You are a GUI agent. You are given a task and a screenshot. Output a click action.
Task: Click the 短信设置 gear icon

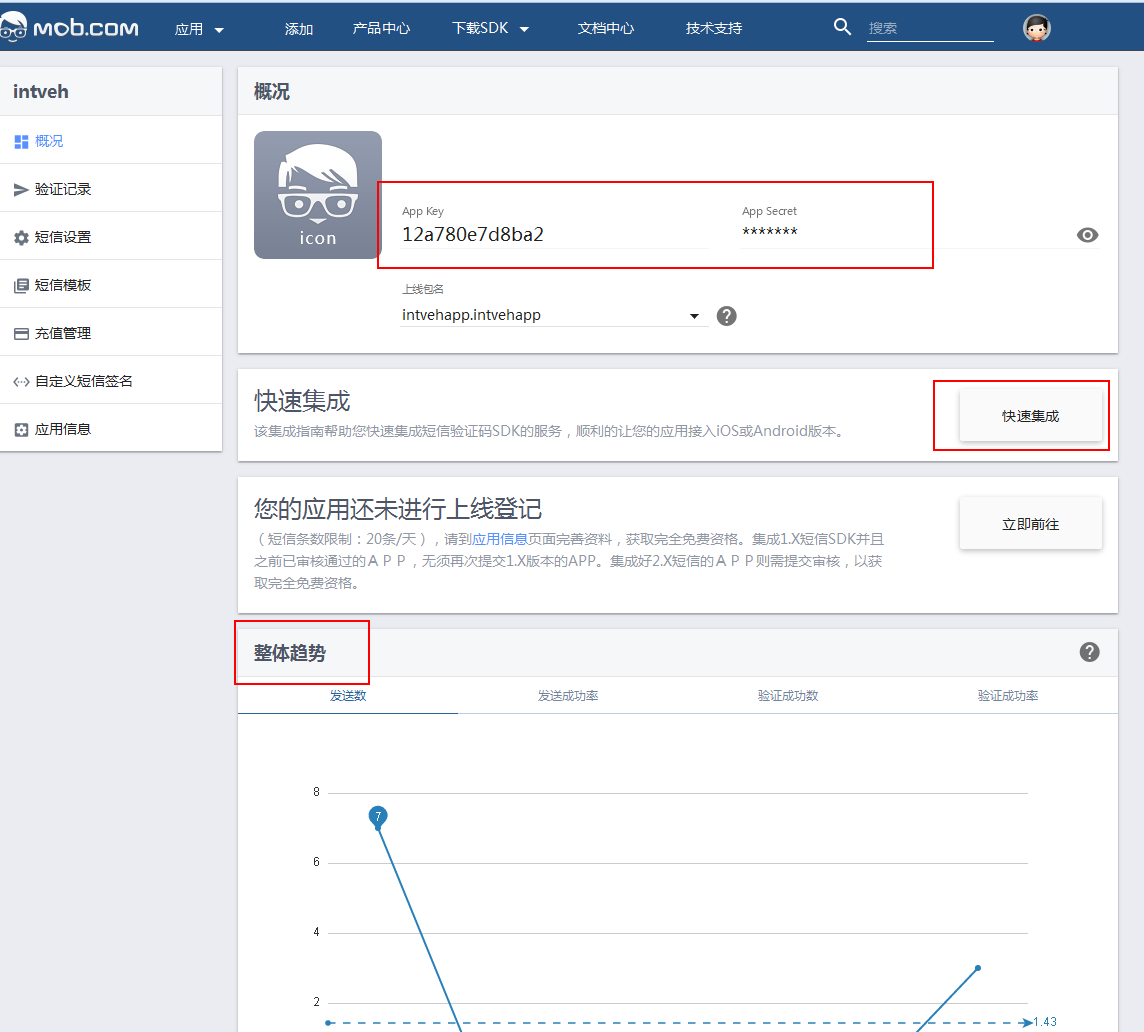click(21, 238)
